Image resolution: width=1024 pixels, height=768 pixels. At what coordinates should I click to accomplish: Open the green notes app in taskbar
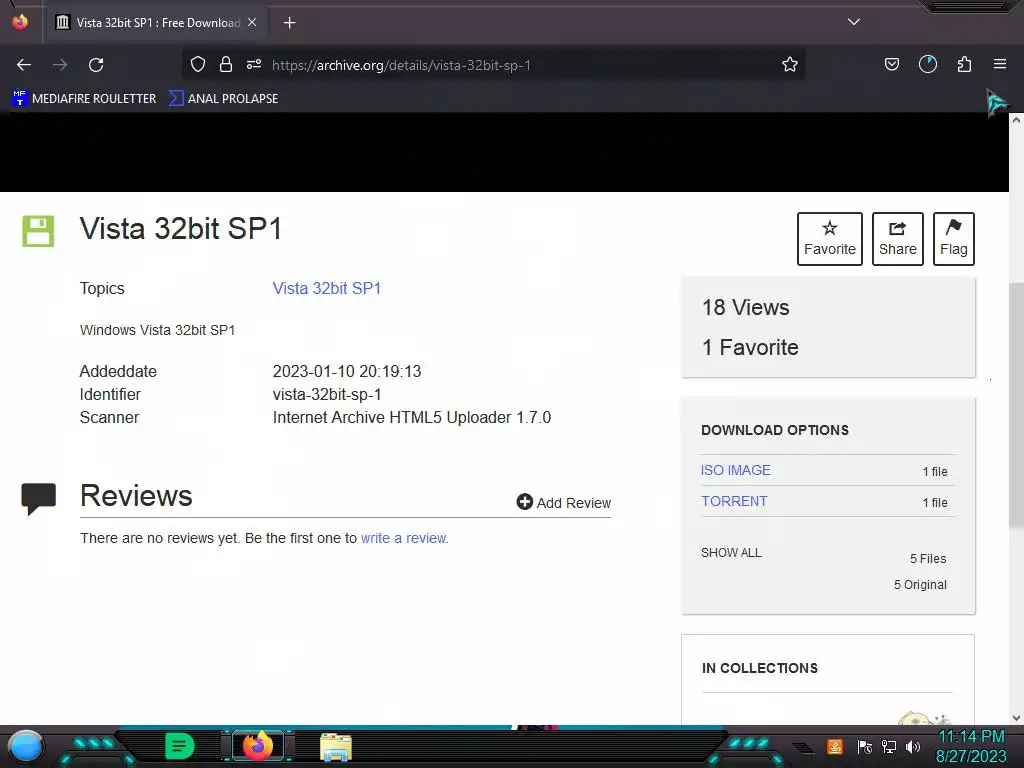[x=179, y=746]
